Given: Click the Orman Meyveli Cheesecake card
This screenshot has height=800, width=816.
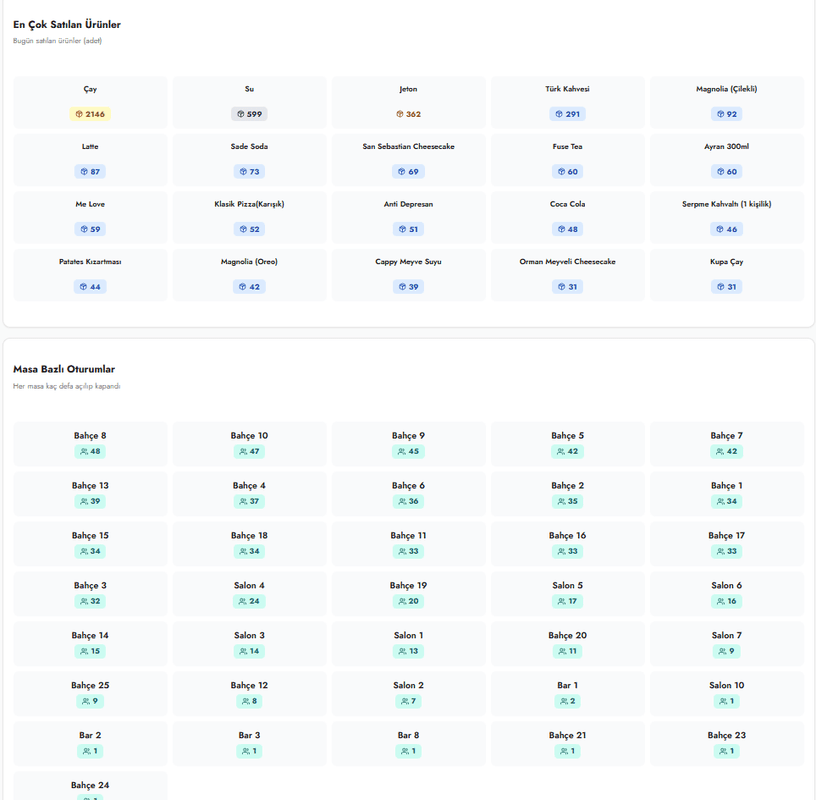Looking at the screenshot, I should coord(567,274).
